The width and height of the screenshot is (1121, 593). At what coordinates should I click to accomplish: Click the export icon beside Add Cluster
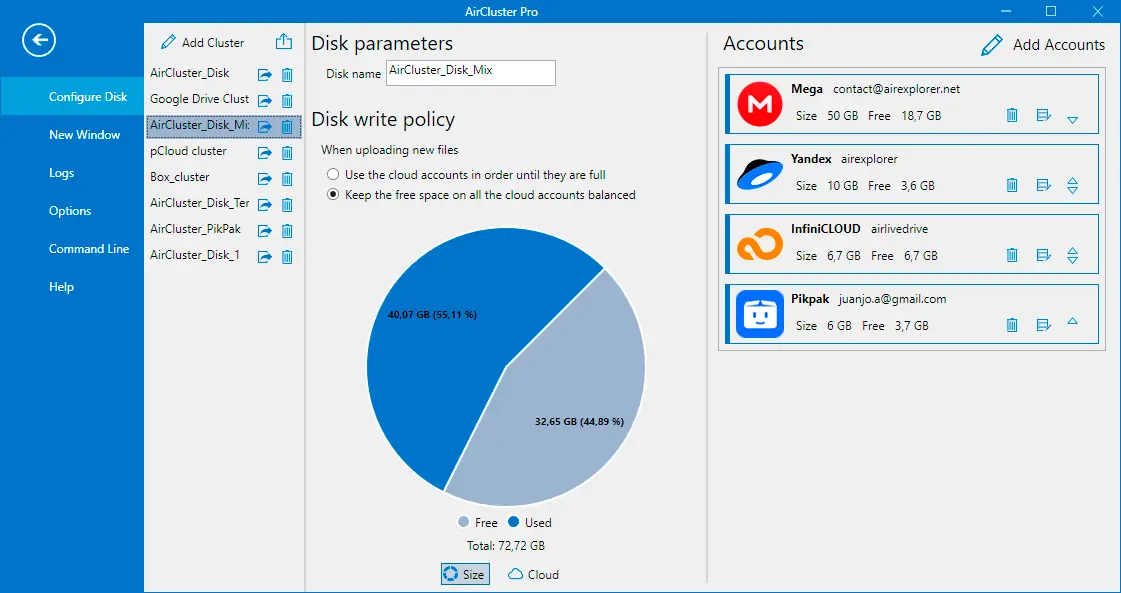[x=284, y=41]
